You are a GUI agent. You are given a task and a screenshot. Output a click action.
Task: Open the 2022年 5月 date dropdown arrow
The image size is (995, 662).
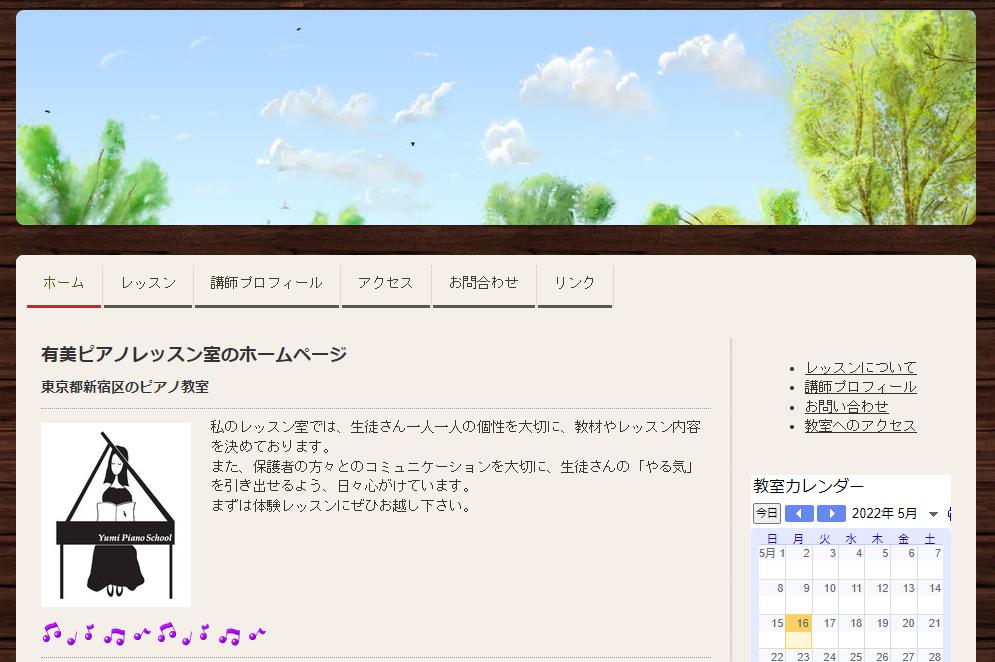(933, 514)
